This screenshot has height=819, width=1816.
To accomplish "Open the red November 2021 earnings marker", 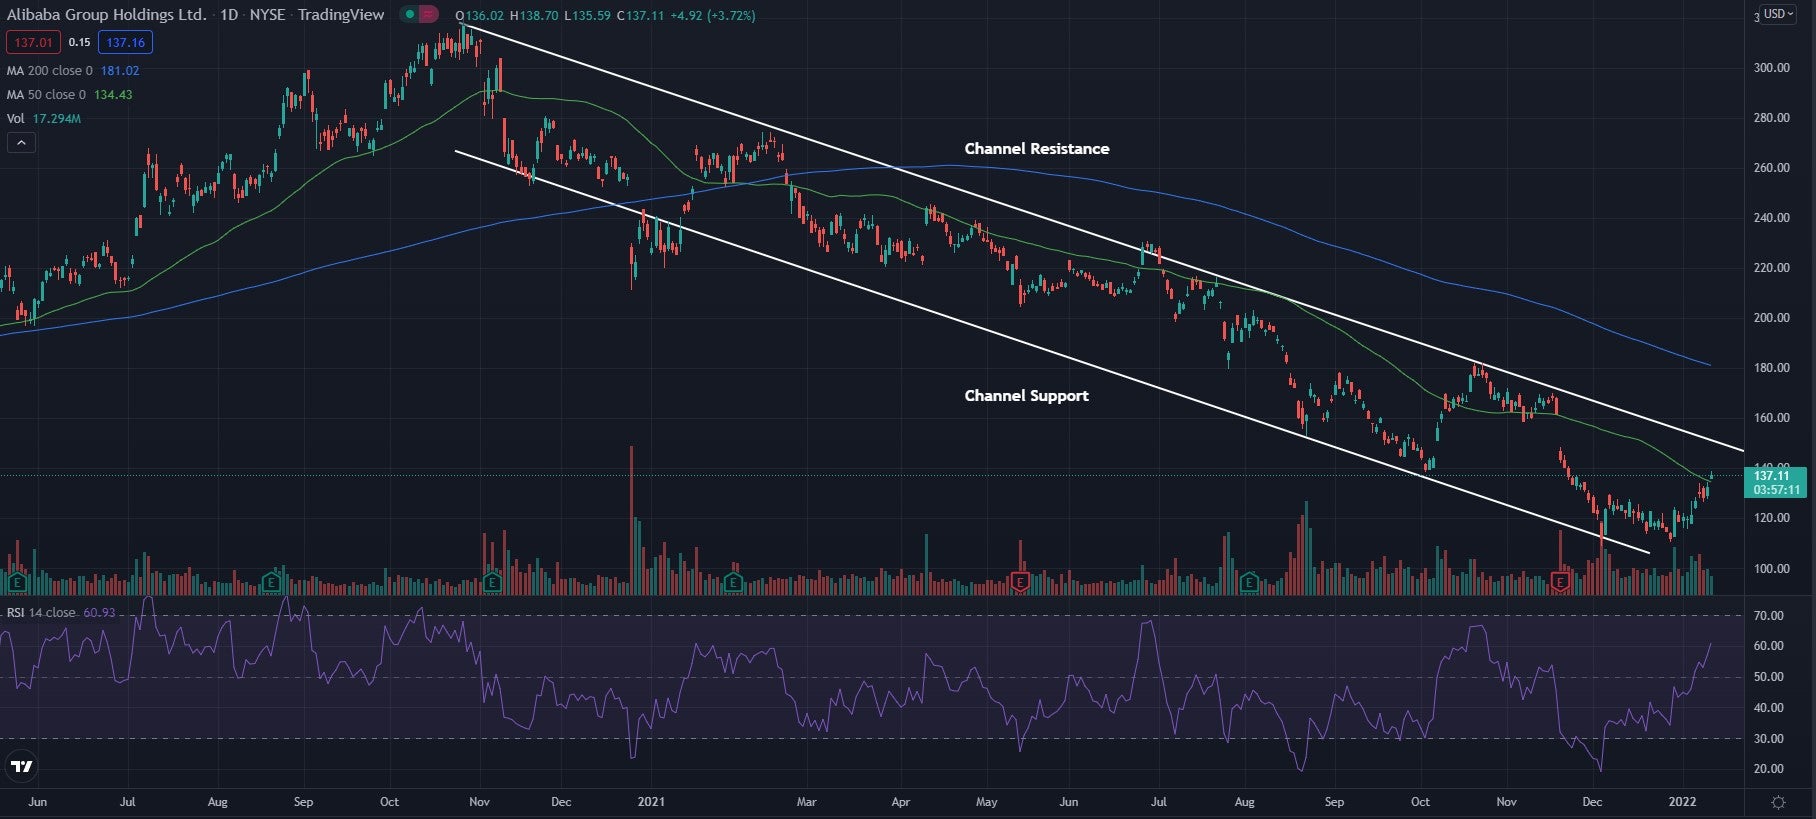I will click(x=1560, y=581).
